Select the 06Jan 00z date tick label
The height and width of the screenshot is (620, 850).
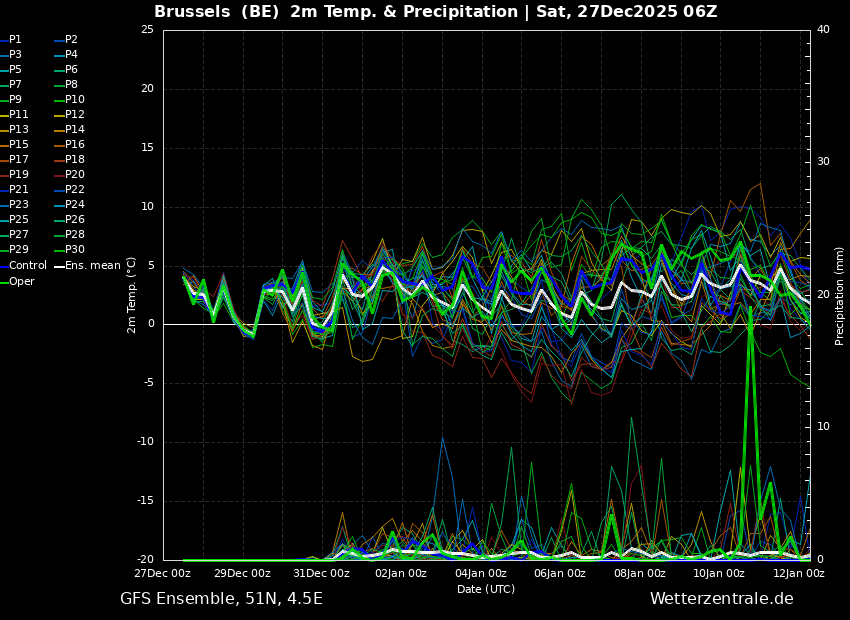560,573
